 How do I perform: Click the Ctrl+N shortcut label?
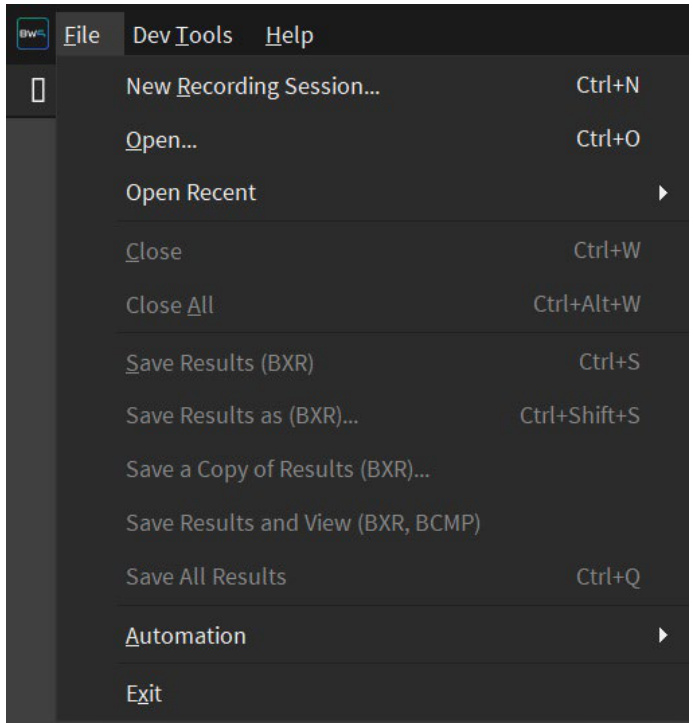608,85
